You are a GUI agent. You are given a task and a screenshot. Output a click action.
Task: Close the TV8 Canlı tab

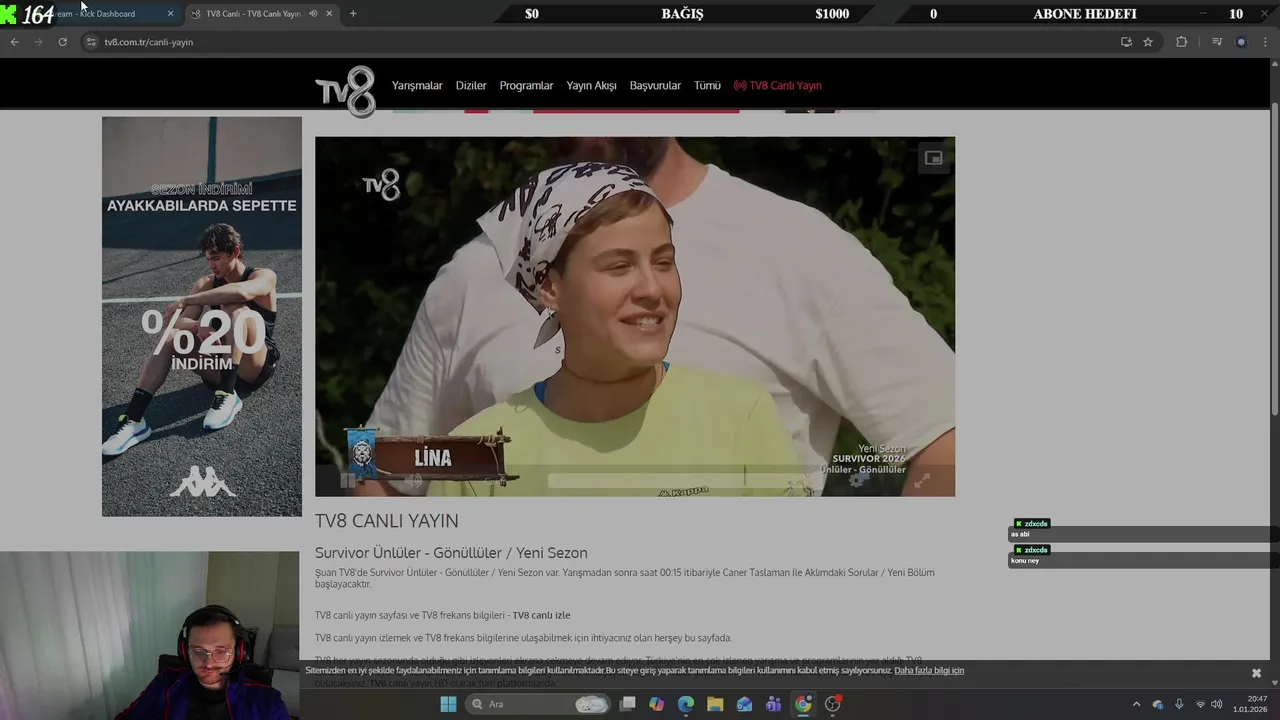pos(329,14)
